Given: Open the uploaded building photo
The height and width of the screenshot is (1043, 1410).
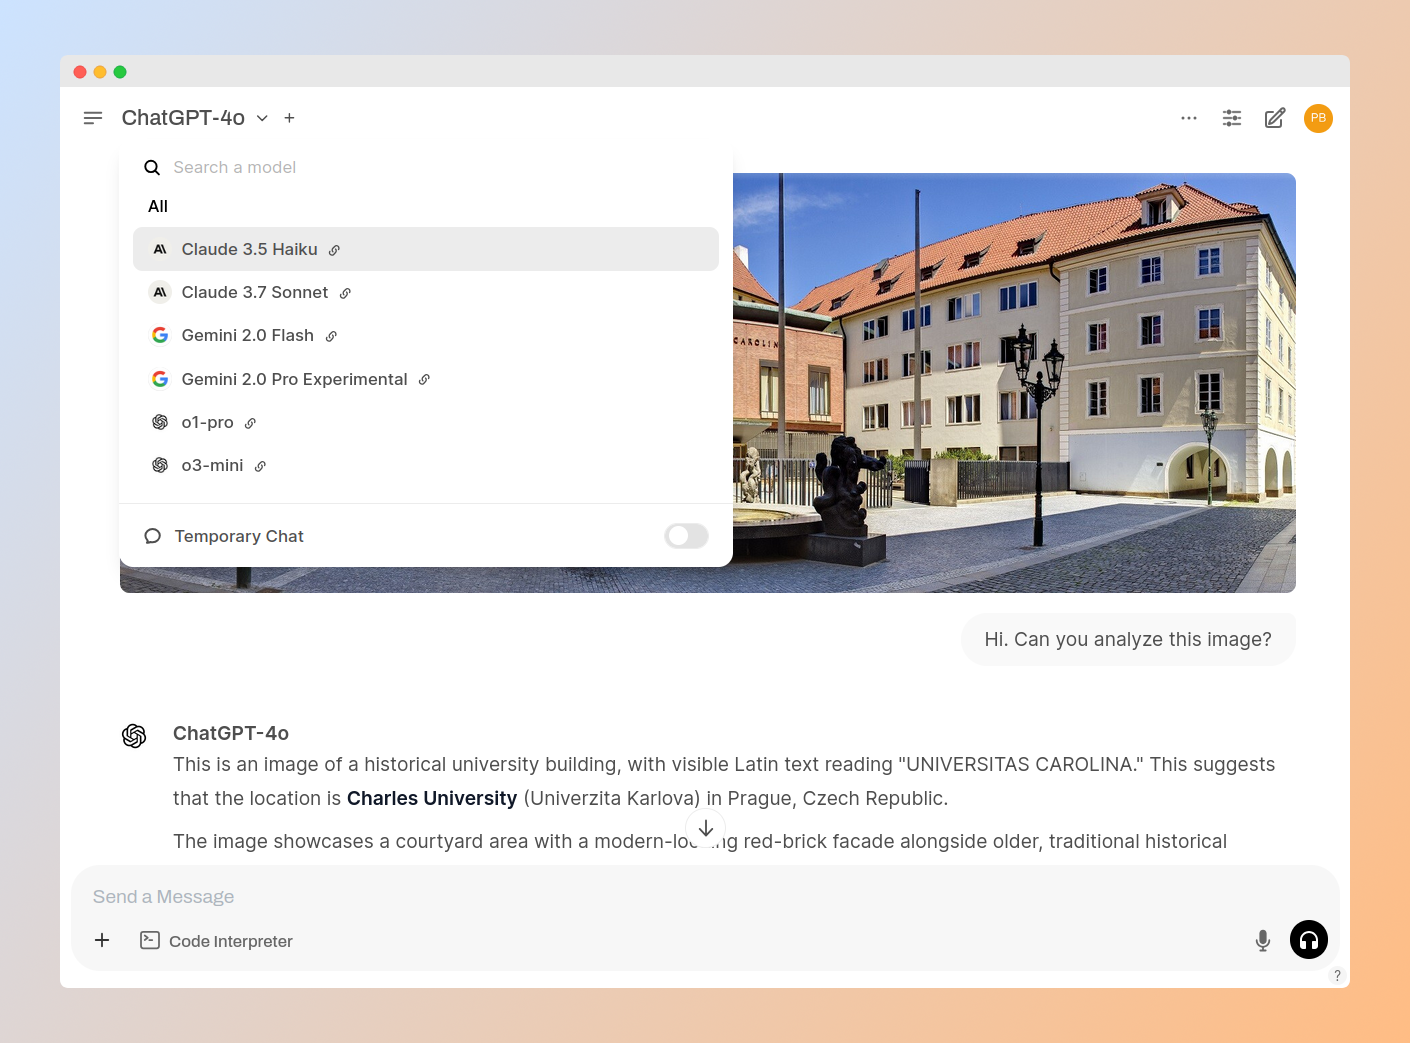Looking at the screenshot, I should 1014,382.
